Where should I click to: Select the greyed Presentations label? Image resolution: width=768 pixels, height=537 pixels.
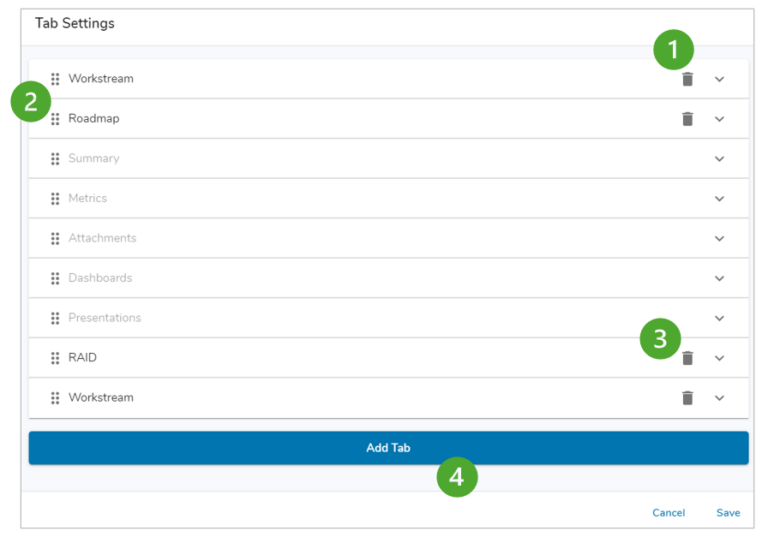104,317
